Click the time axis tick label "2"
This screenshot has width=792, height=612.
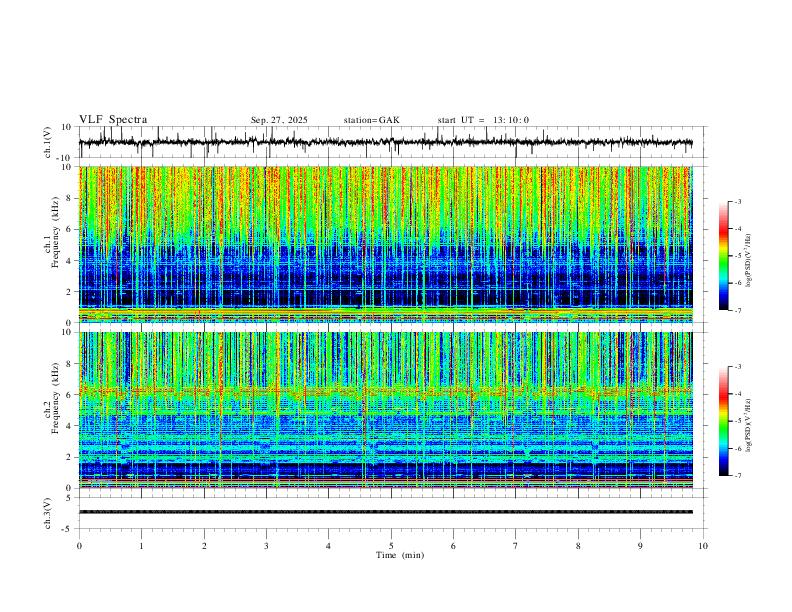(x=204, y=546)
